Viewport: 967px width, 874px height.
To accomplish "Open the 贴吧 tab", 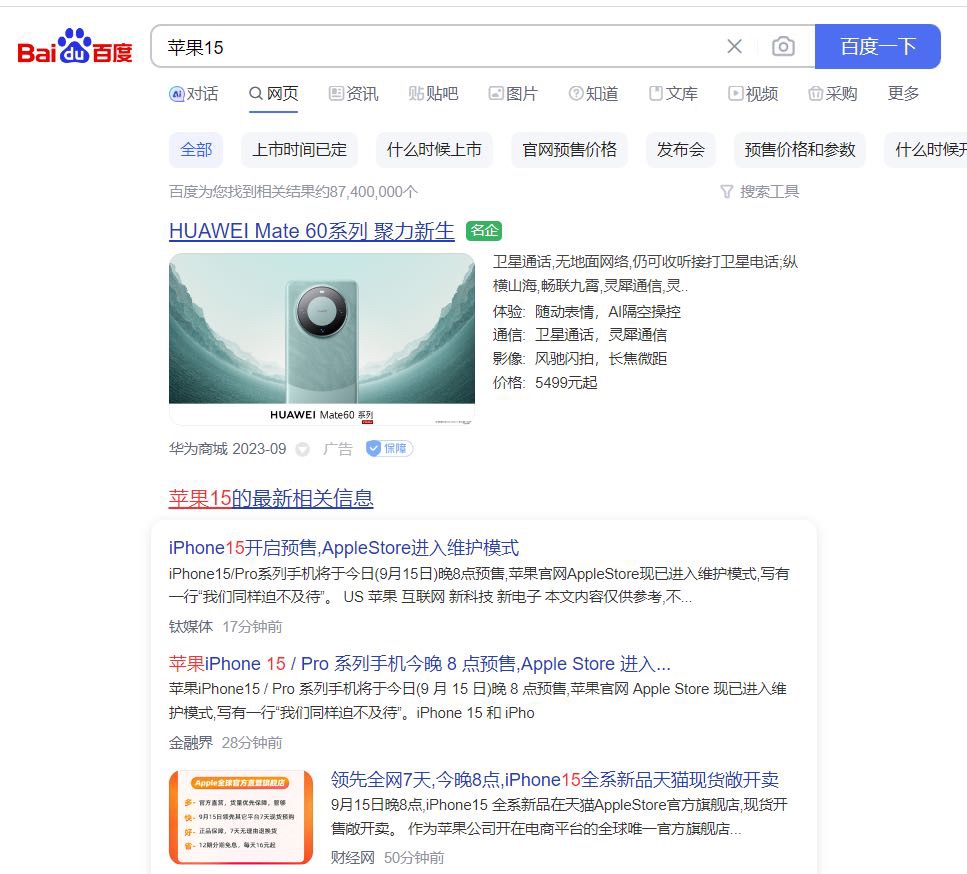I will pyautogui.click(x=434, y=94).
